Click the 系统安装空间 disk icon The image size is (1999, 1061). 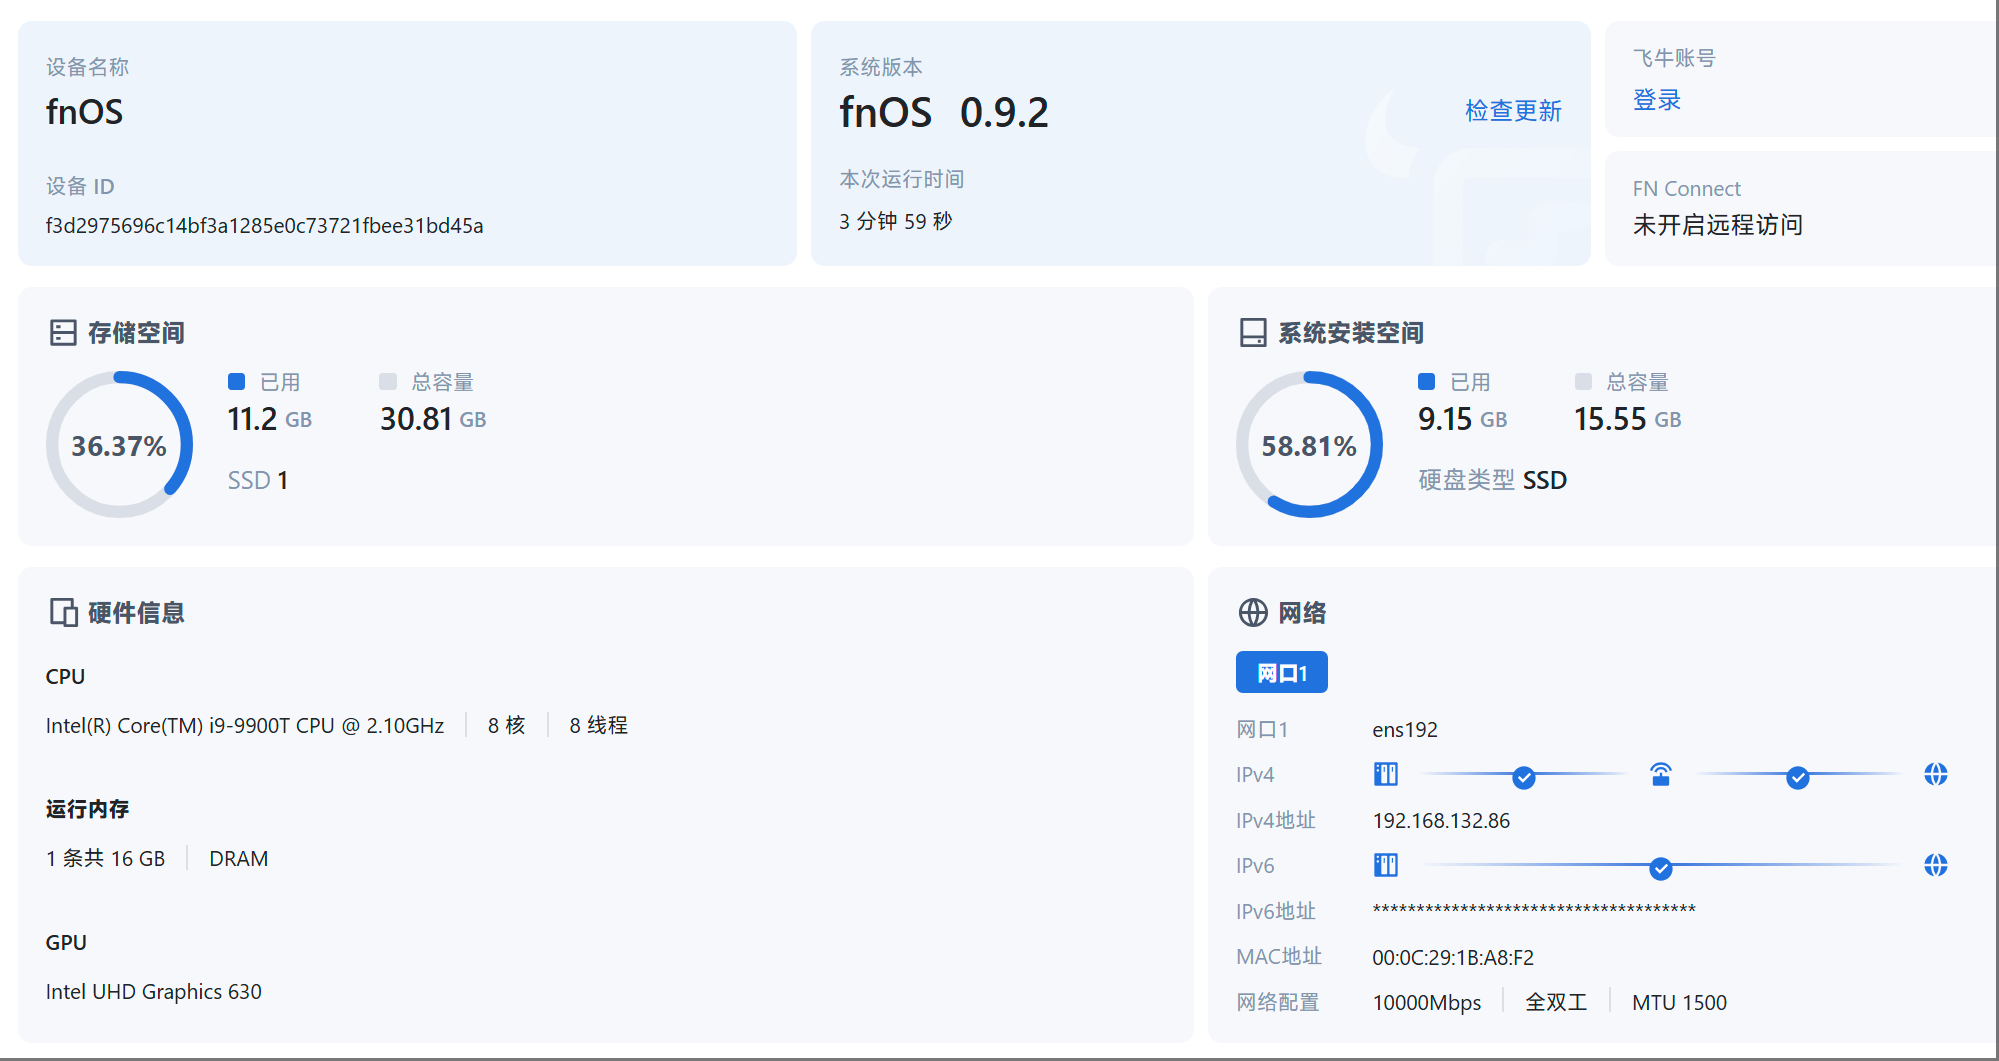point(1253,333)
